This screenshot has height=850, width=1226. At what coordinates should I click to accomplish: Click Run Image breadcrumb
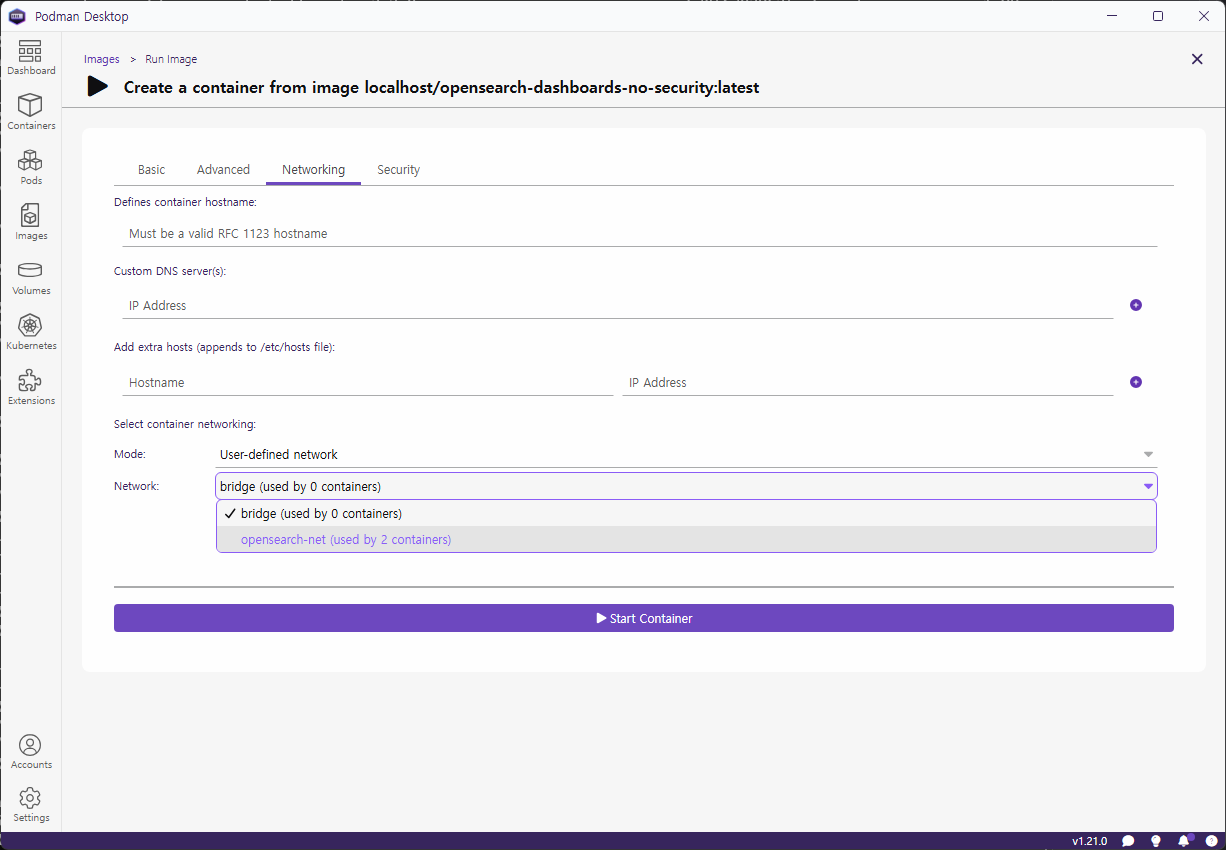[171, 59]
